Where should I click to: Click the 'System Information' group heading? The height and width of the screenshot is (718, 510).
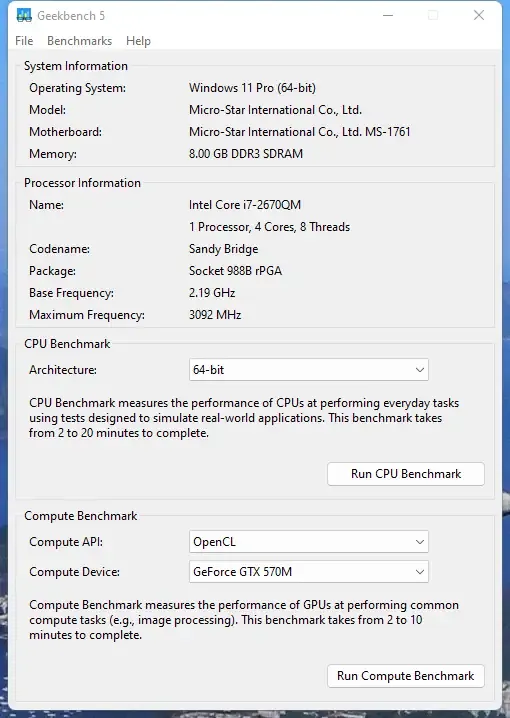click(76, 66)
